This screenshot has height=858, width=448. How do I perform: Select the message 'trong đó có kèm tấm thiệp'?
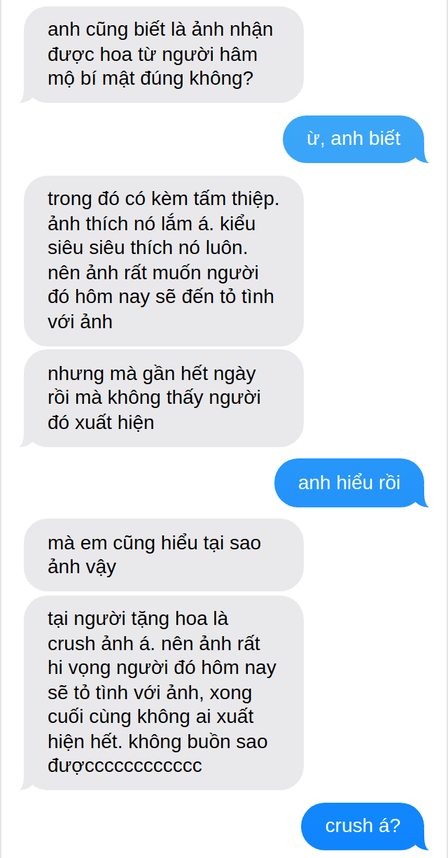[x=163, y=261]
